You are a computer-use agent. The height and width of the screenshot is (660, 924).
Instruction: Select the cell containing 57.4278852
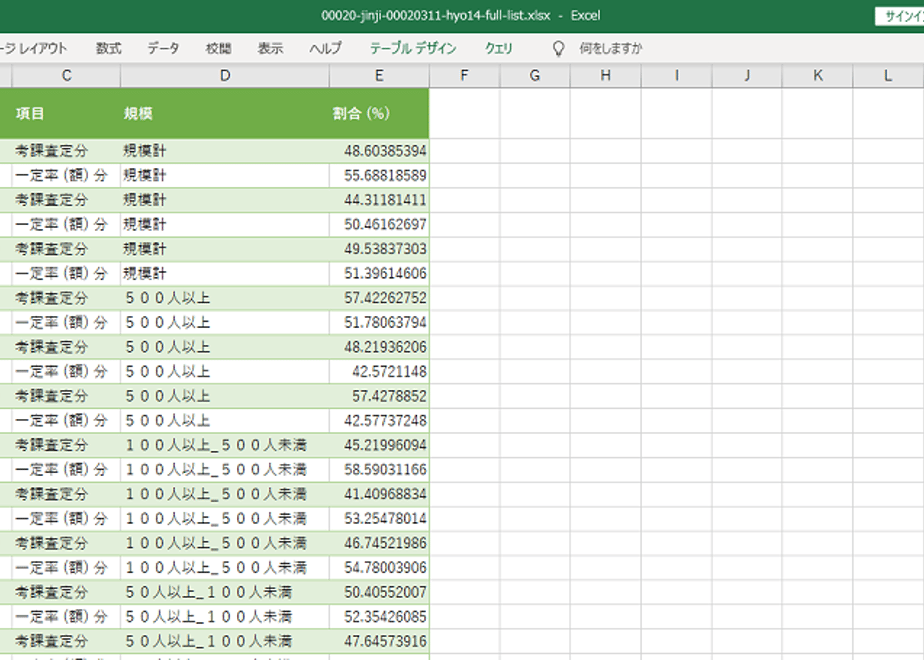(379, 396)
